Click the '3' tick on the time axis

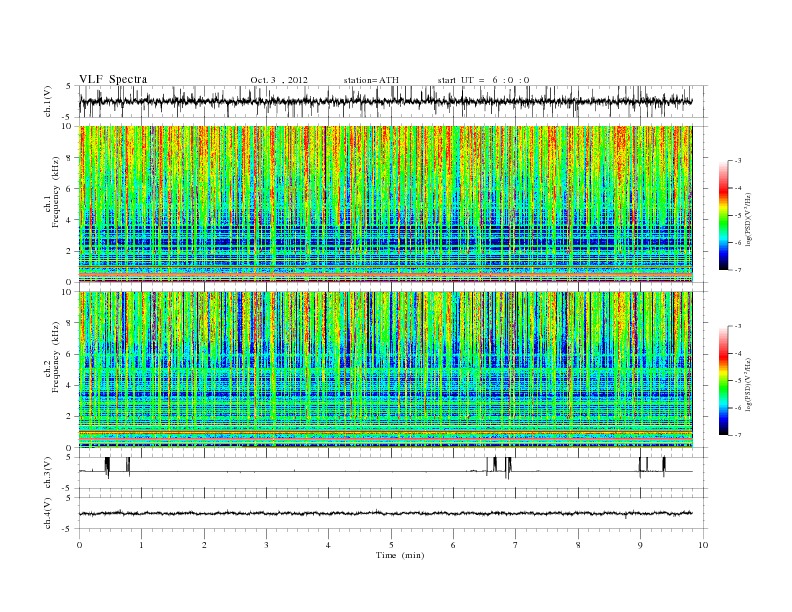[x=267, y=545]
